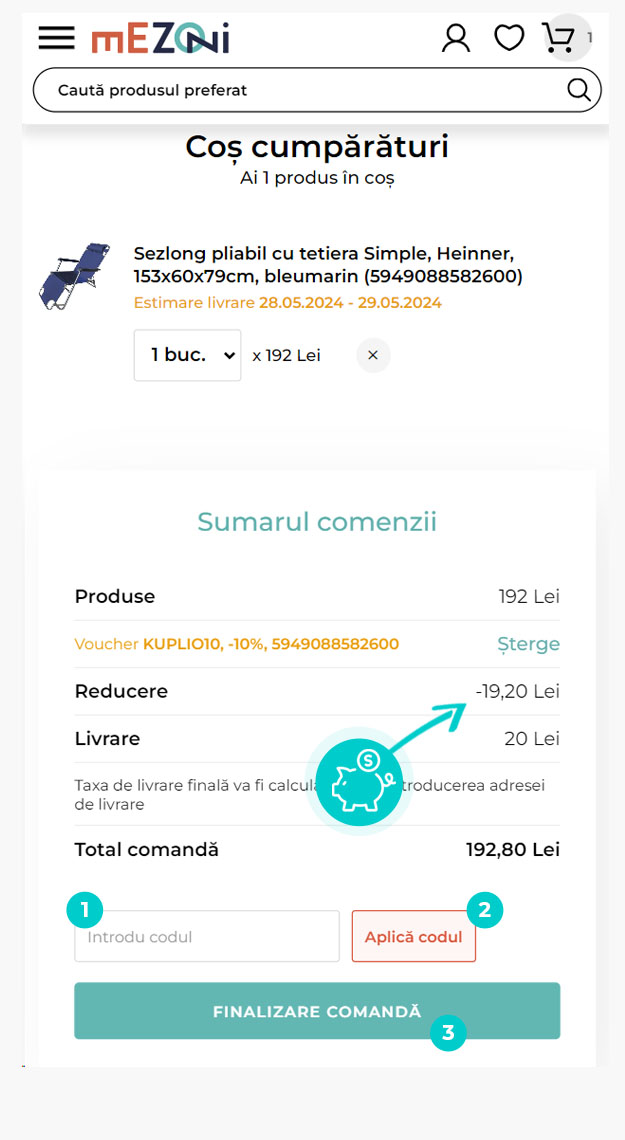Click the 'Introdu codul' voucher field
625x1140 pixels.
coord(207,937)
